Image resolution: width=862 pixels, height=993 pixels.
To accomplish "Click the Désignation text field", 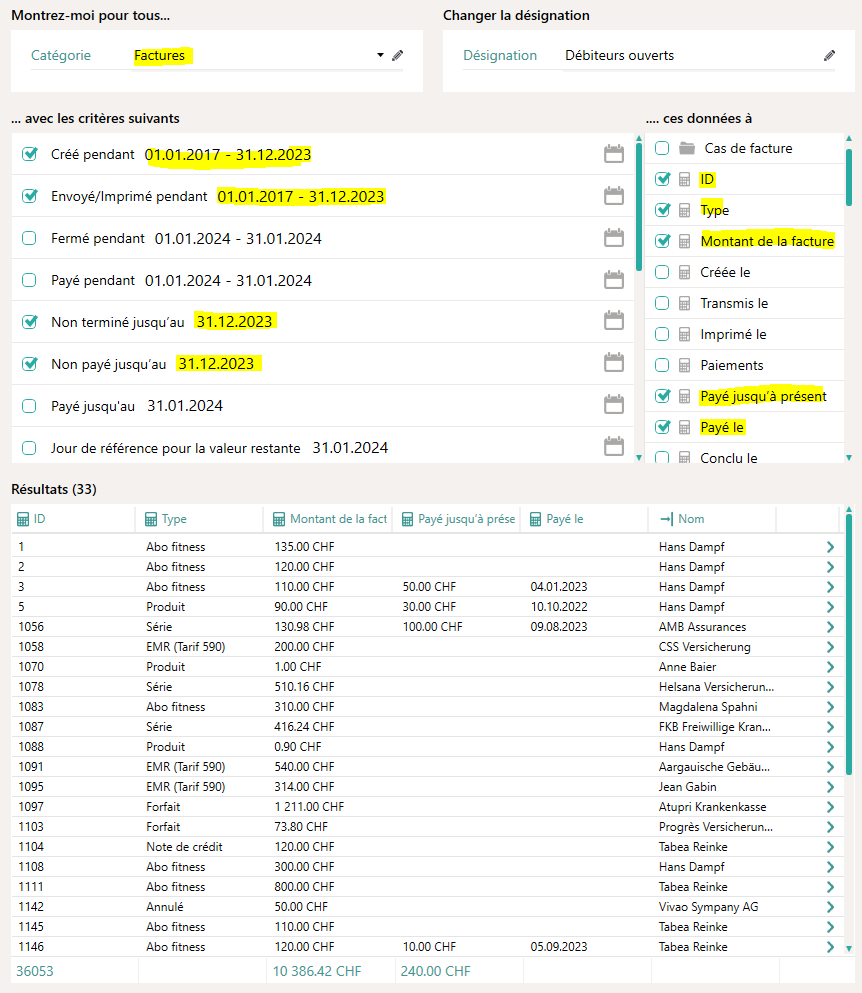I will coord(690,56).
